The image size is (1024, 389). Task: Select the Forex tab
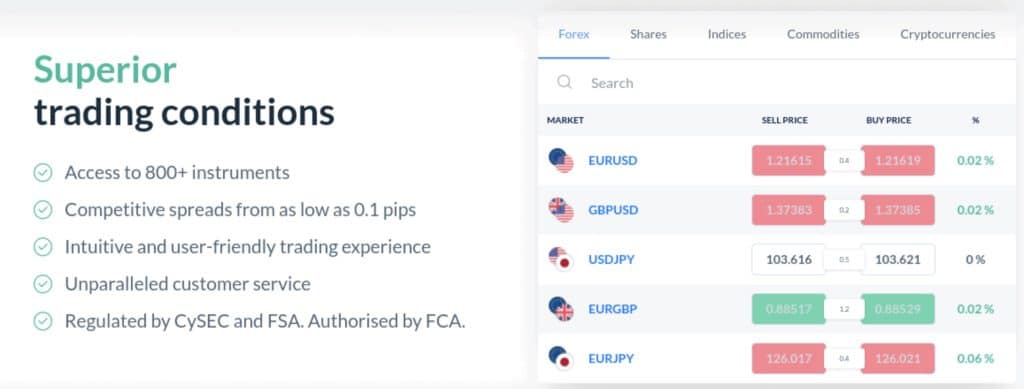574,35
